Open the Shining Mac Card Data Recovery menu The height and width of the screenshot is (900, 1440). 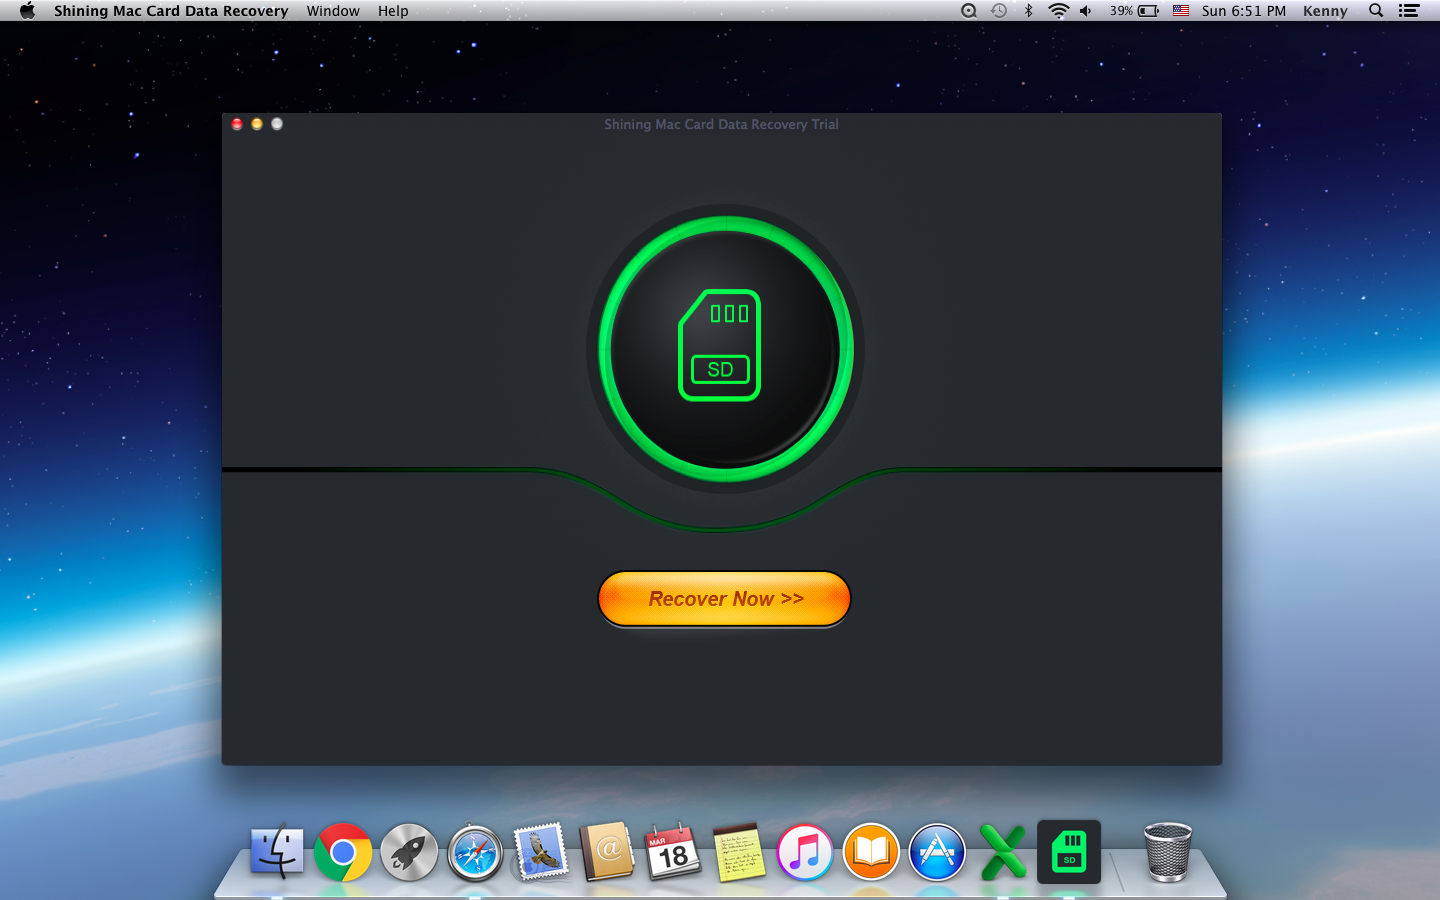click(171, 11)
